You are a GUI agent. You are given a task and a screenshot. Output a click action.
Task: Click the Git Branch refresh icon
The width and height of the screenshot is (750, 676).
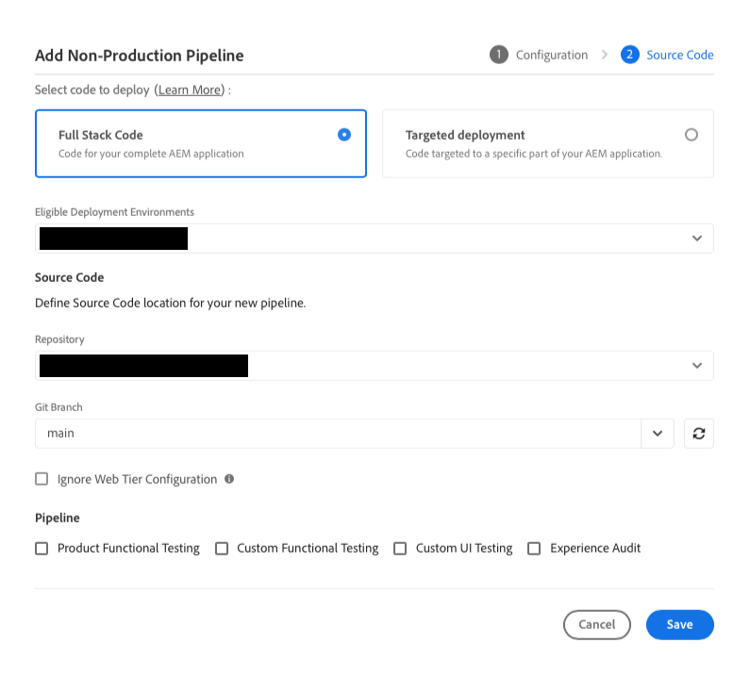(698, 433)
